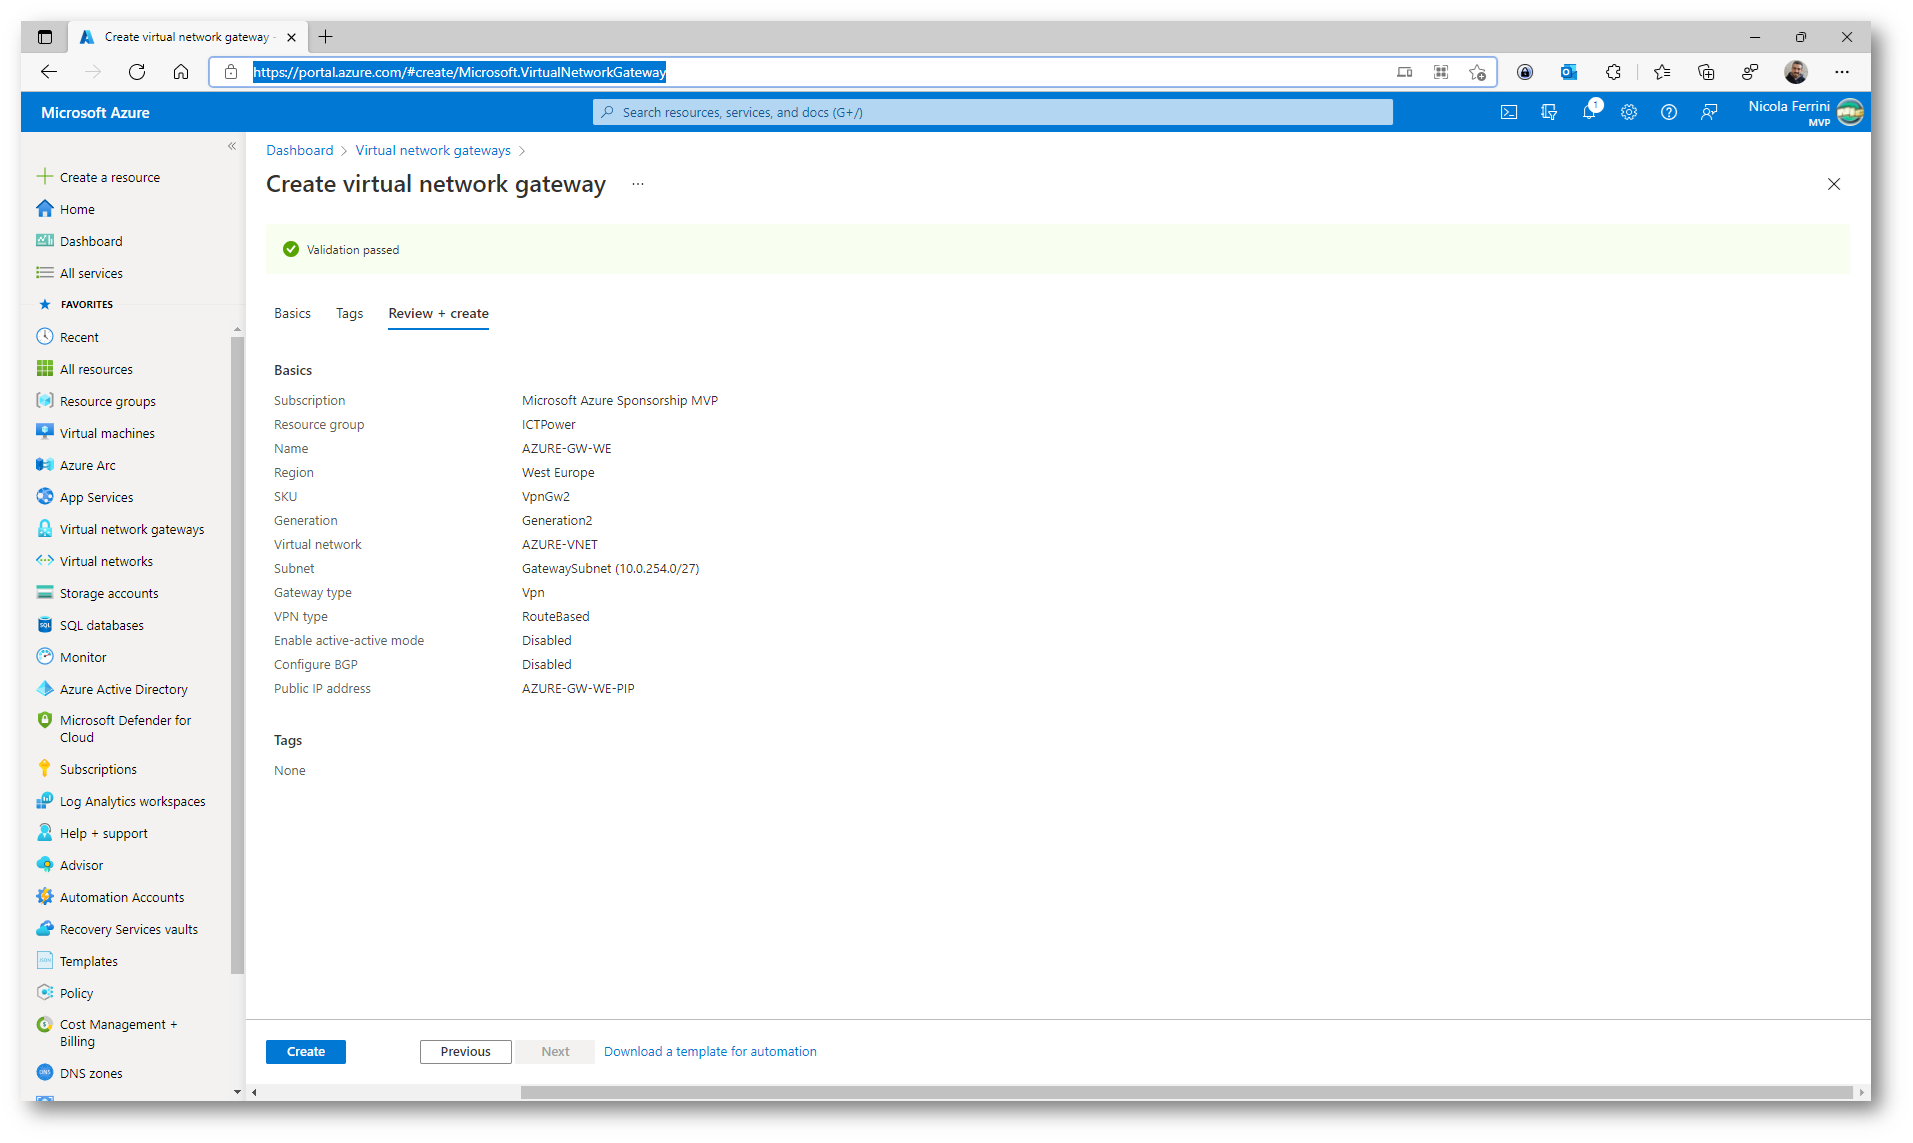Open Subscriptions in the sidebar

(x=98, y=769)
